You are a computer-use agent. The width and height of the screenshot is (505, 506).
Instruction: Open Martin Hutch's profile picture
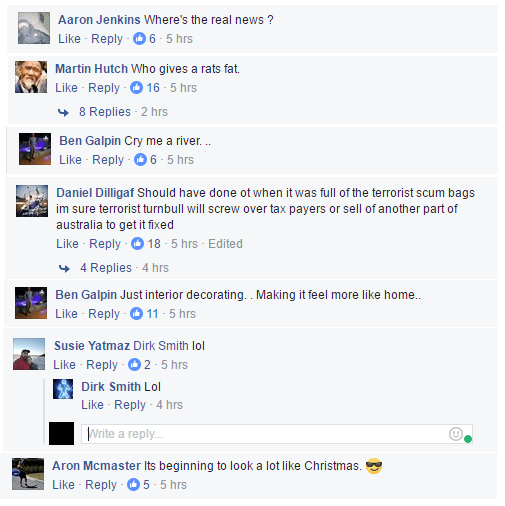31,77
